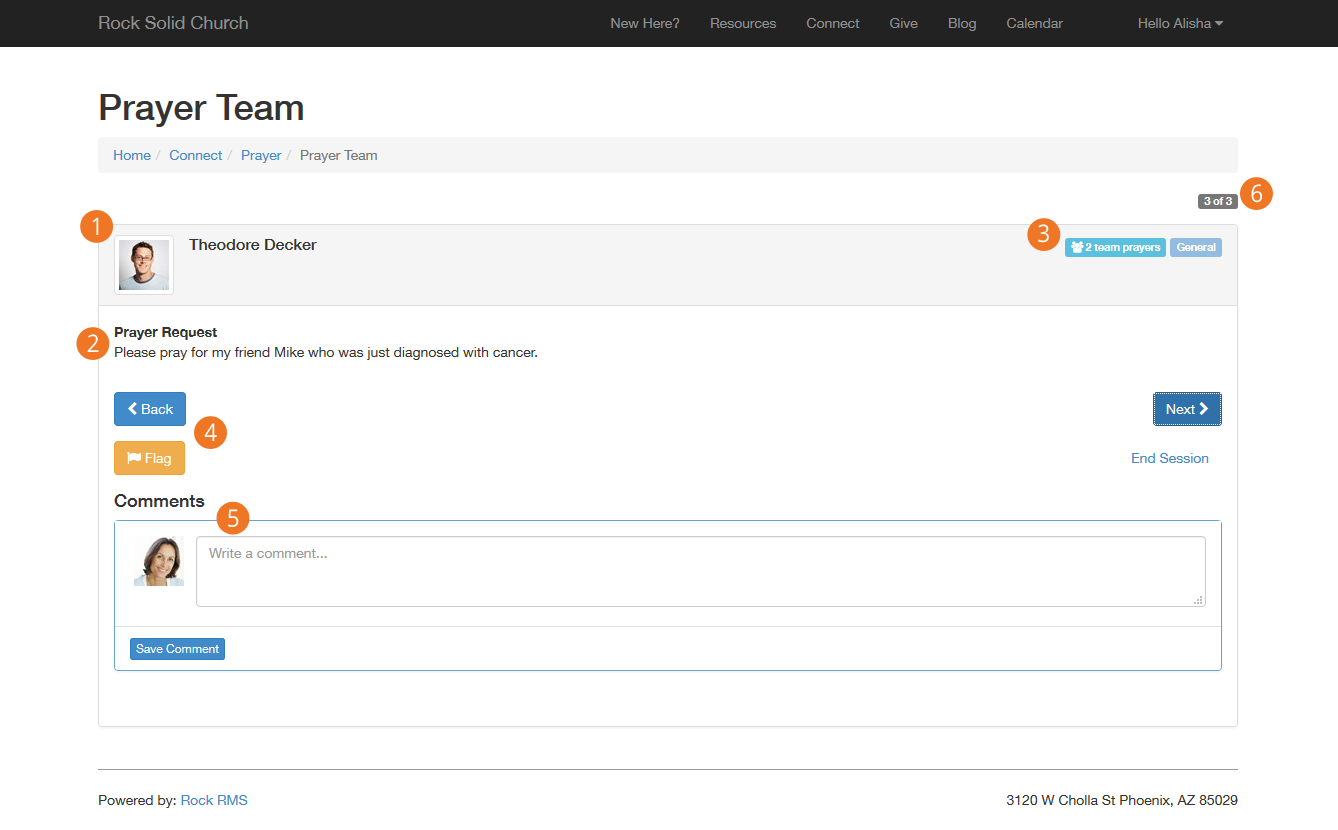Click the commenter's avatar photo
The height and width of the screenshot is (830, 1338).
coord(159,561)
